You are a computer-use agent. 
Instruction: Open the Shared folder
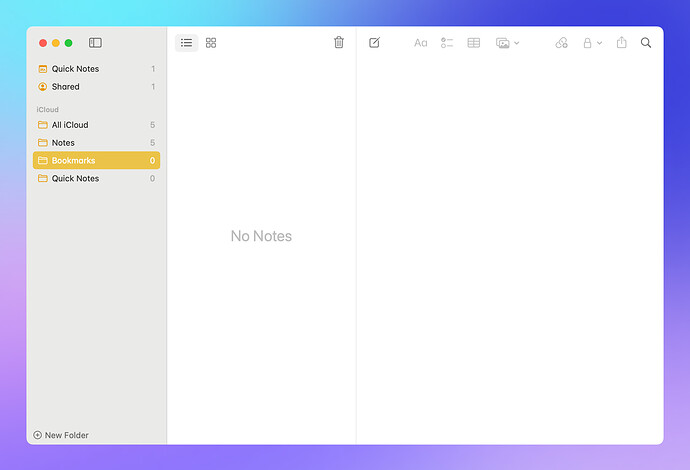click(x=66, y=87)
